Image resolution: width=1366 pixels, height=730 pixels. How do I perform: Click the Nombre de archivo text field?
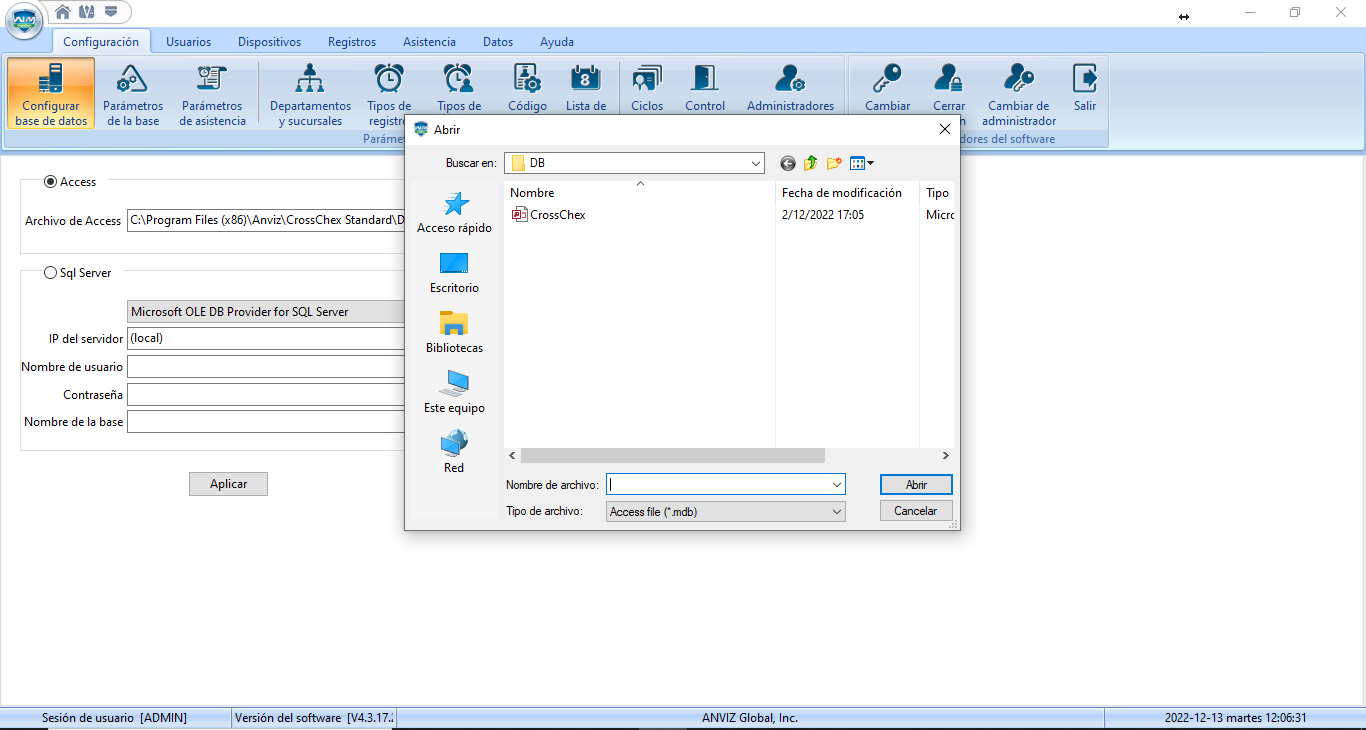click(717, 484)
